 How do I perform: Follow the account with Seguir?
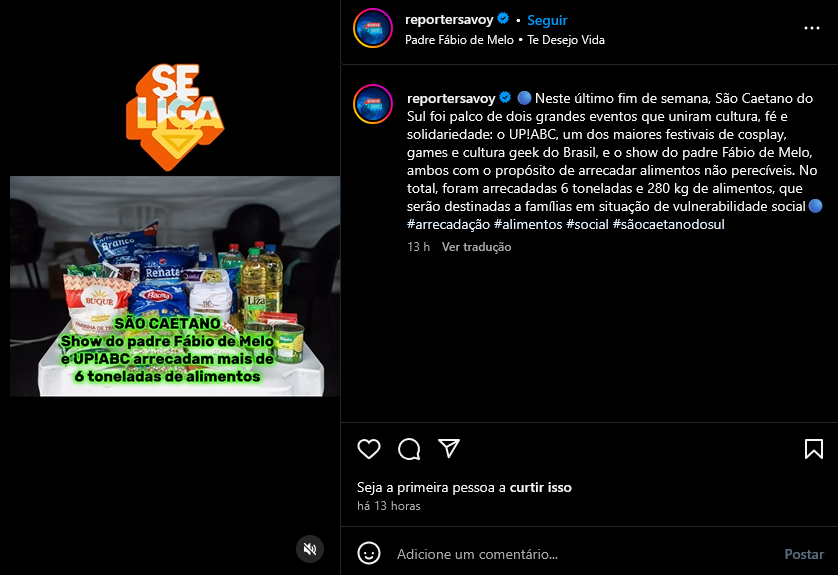pos(547,20)
